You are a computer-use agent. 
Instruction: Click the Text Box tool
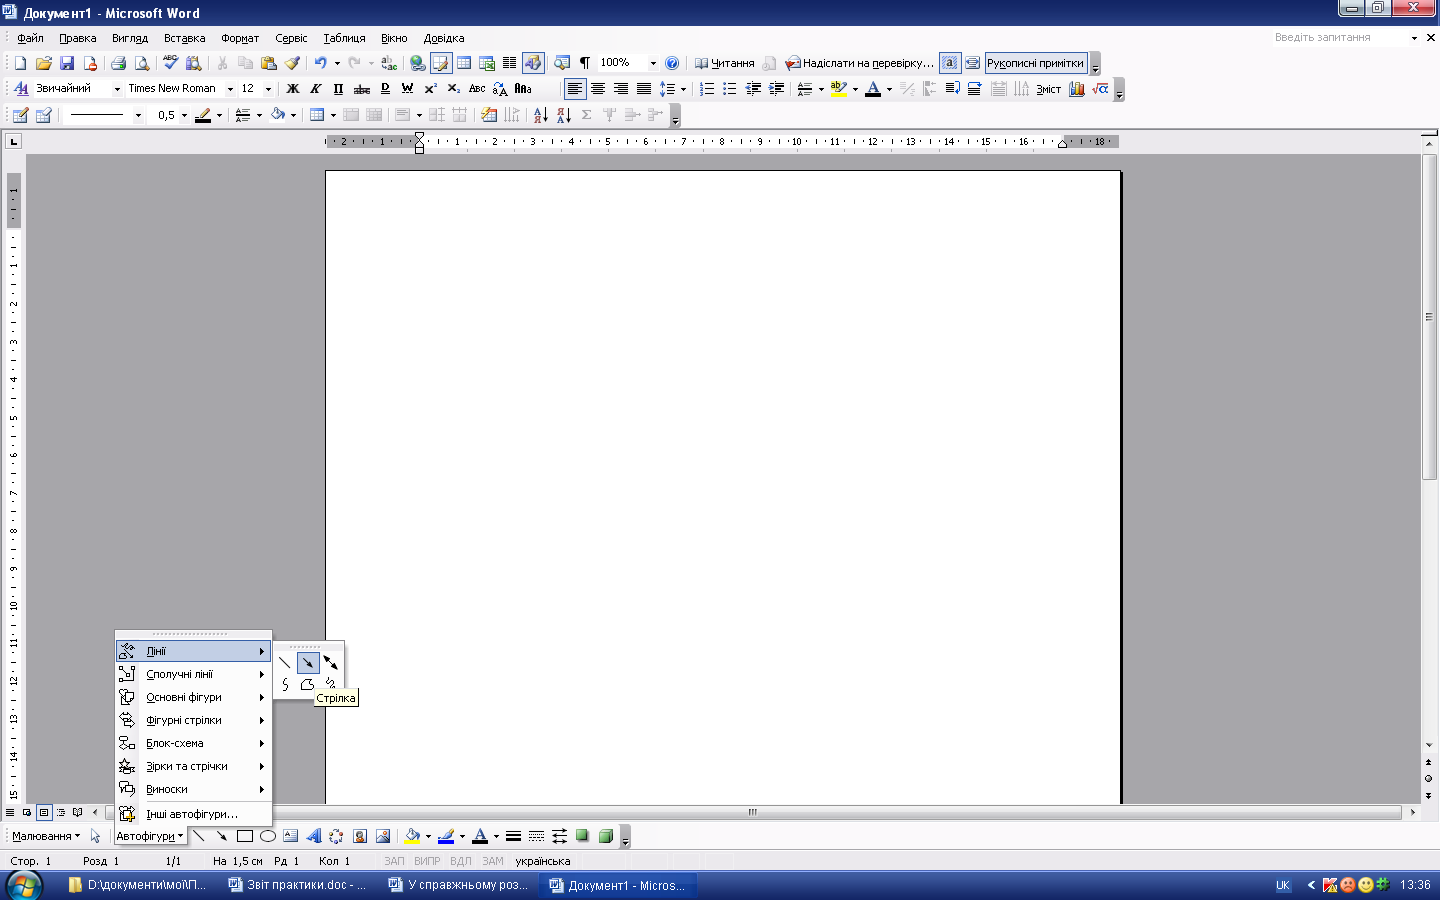[x=291, y=836]
